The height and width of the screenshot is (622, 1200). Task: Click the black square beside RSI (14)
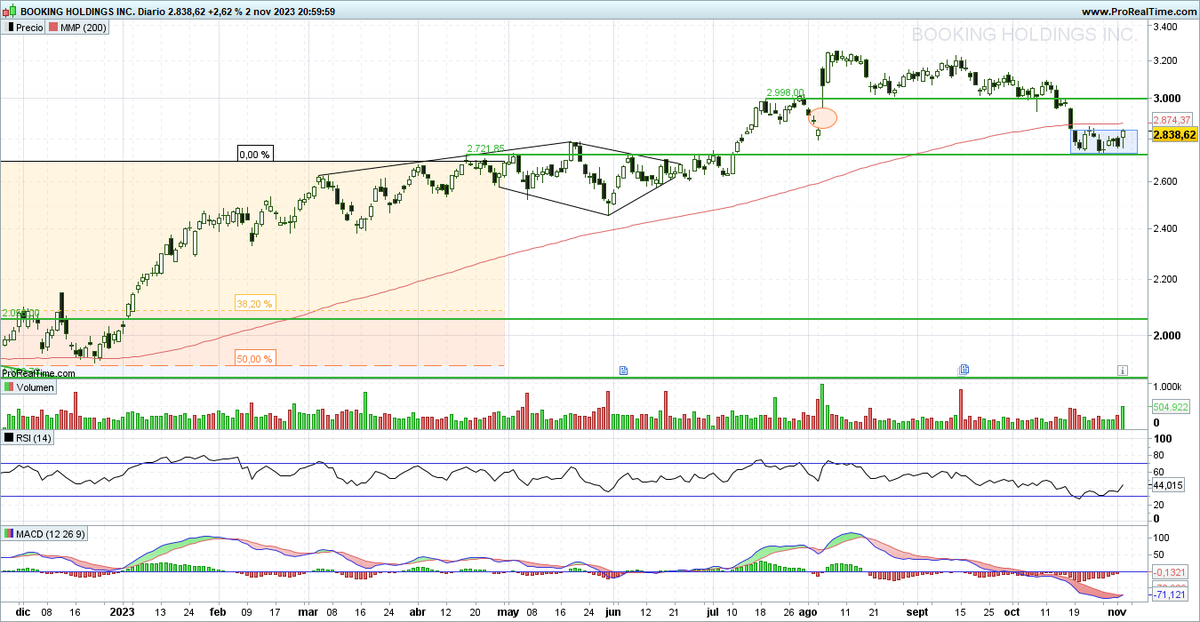coord(9,438)
